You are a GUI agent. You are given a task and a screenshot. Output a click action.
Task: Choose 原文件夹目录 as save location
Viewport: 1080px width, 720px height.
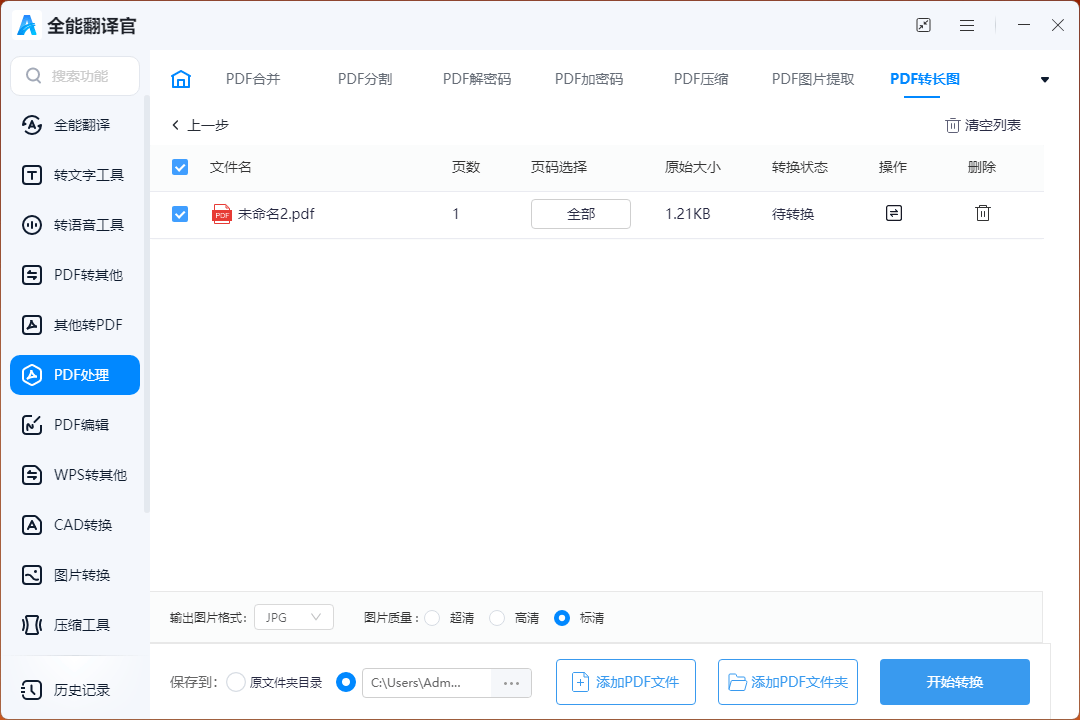[x=236, y=682]
